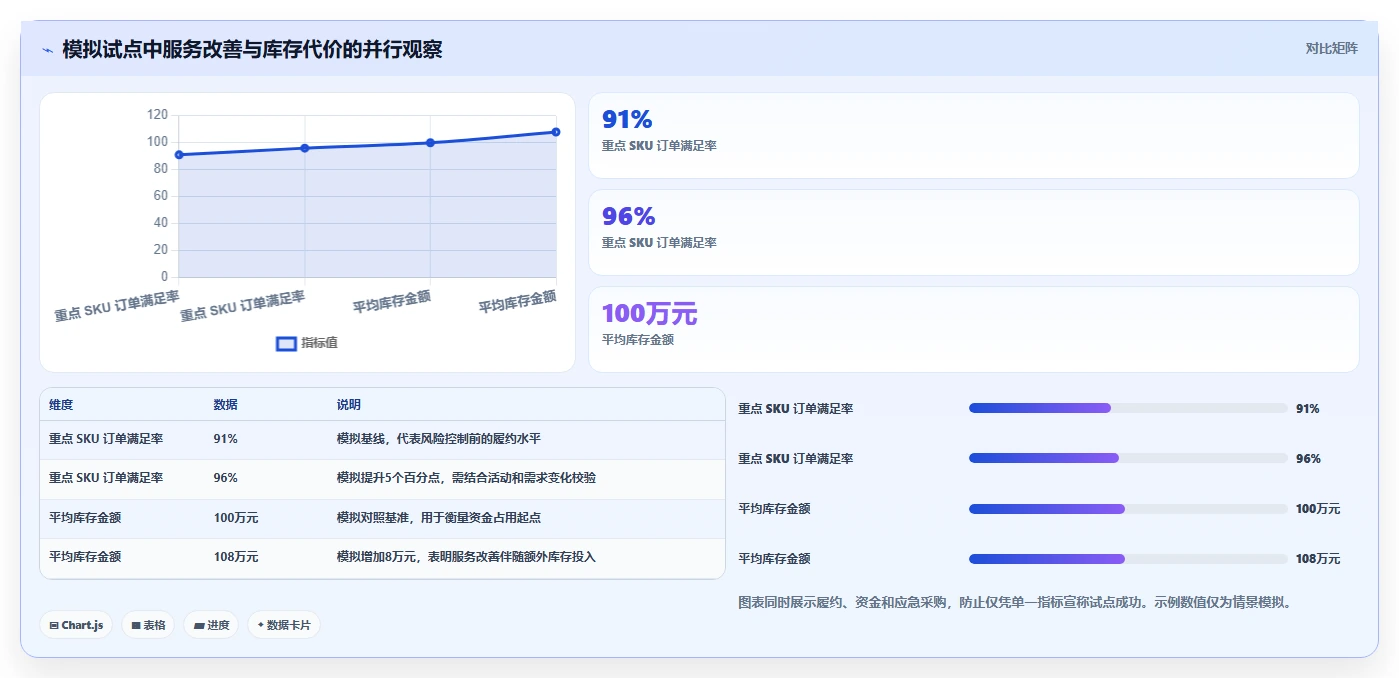This screenshot has width=1399, height=678.
Task: Click the panel title 模拟试点中服务改善与库存代价的并行观察
Action: (x=252, y=49)
